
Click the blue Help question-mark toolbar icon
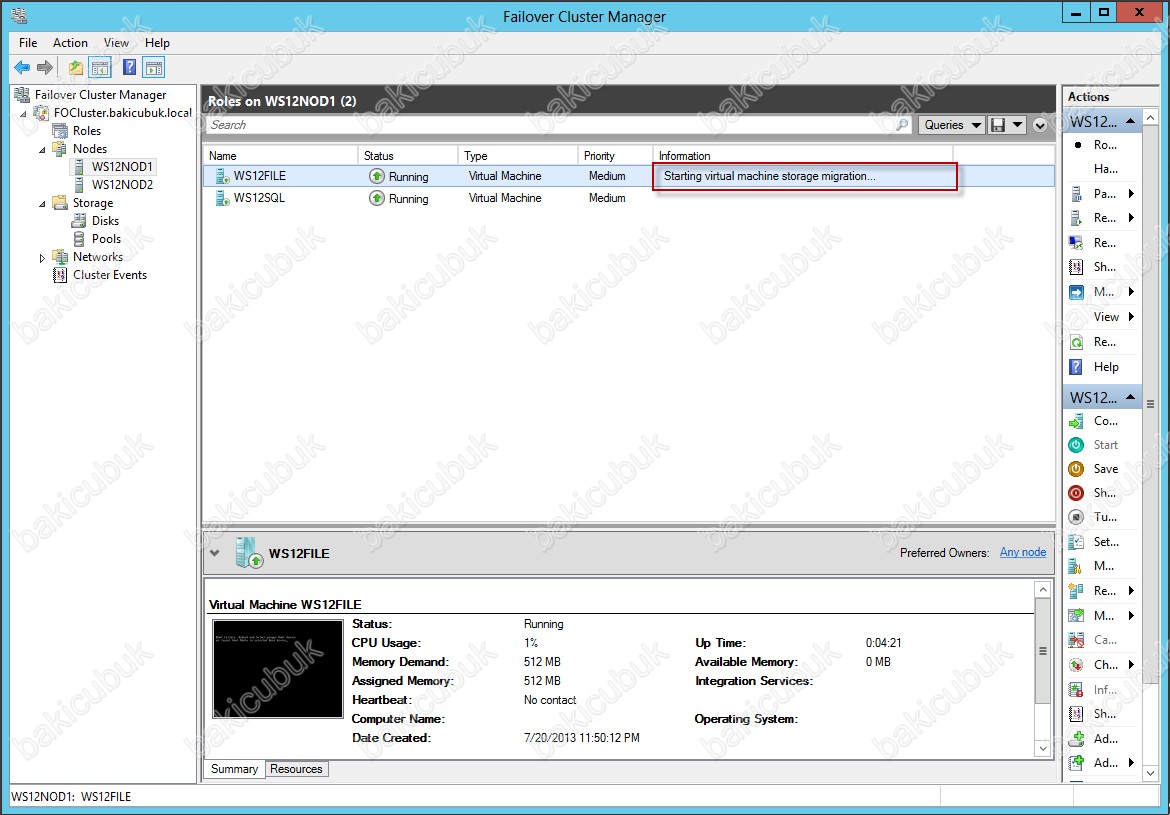pos(129,68)
